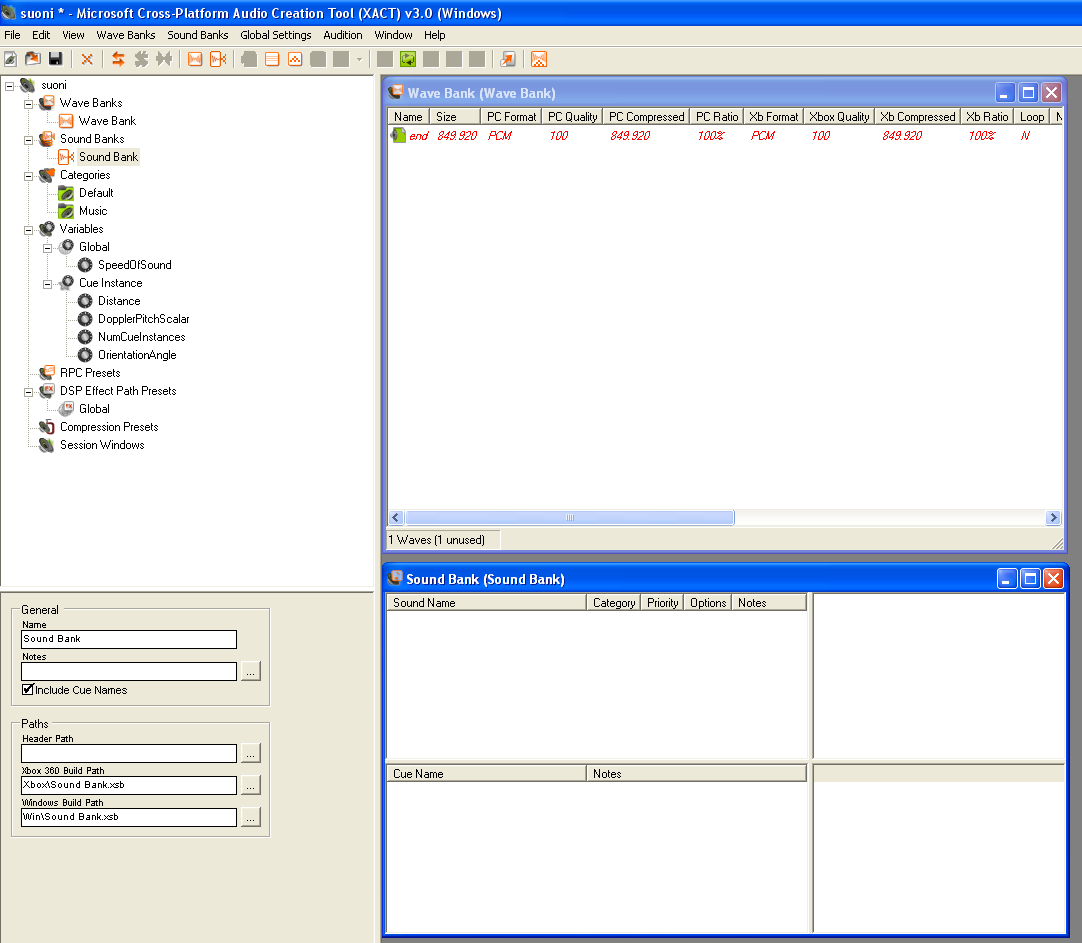Click the Compression Presets icon
Viewport: 1082px width, 943px height.
tap(47, 427)
